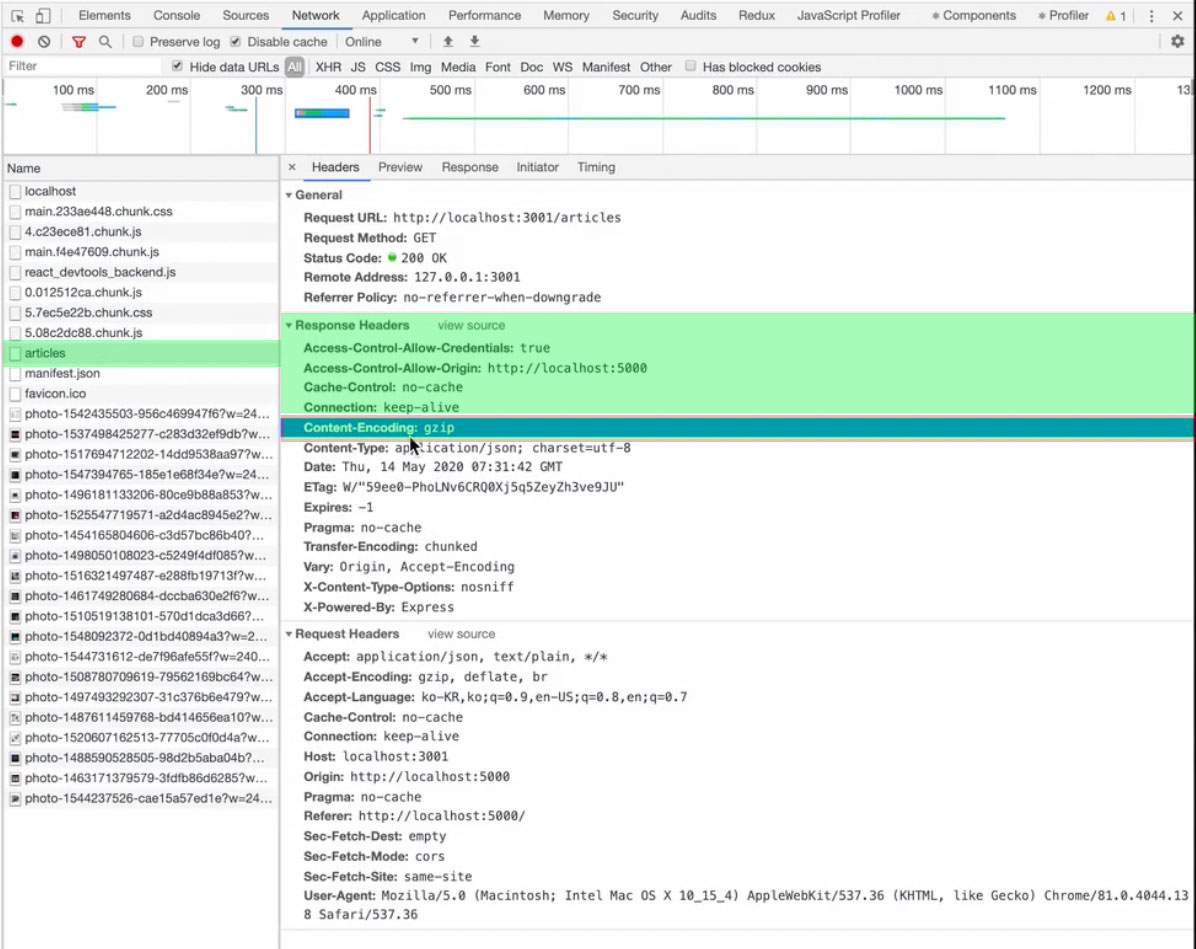This screenshot has height=949, width=1196.
Task: Open the Application panel tab
Action: pos(394,15)
